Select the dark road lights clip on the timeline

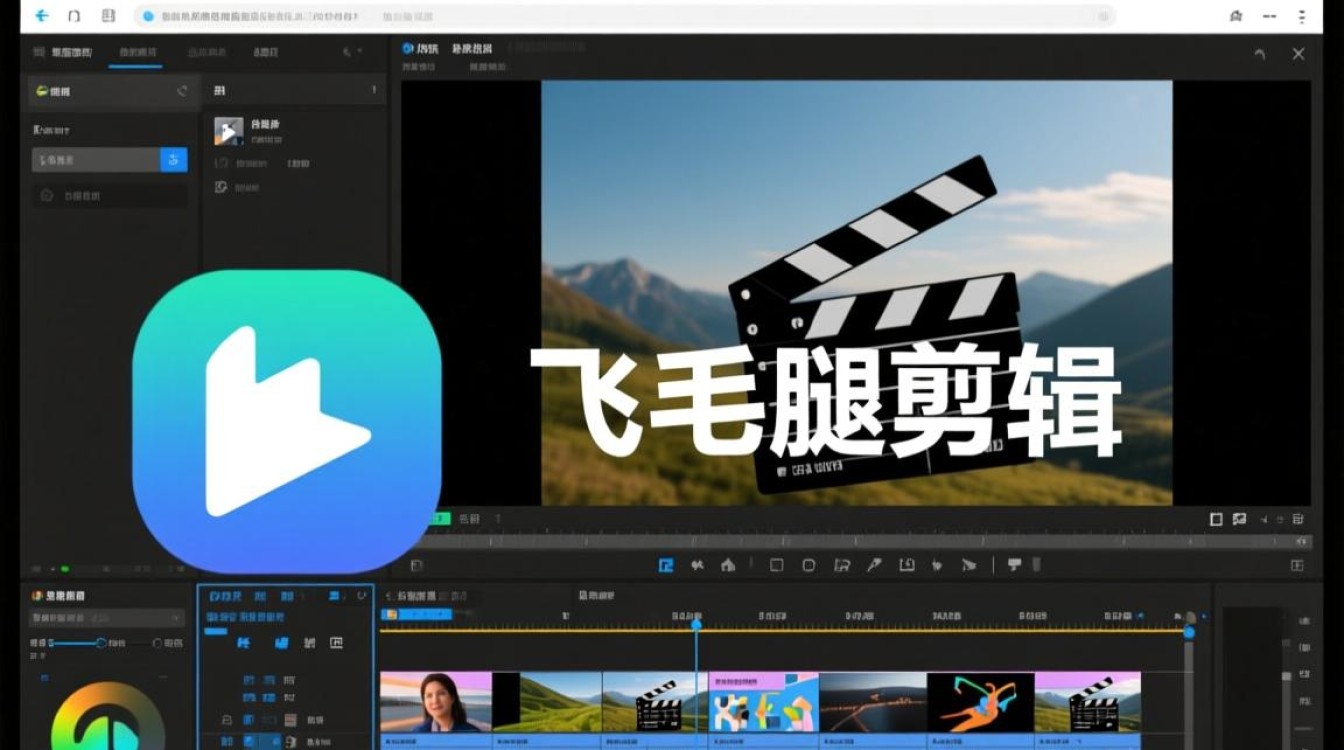pos(873,702)
